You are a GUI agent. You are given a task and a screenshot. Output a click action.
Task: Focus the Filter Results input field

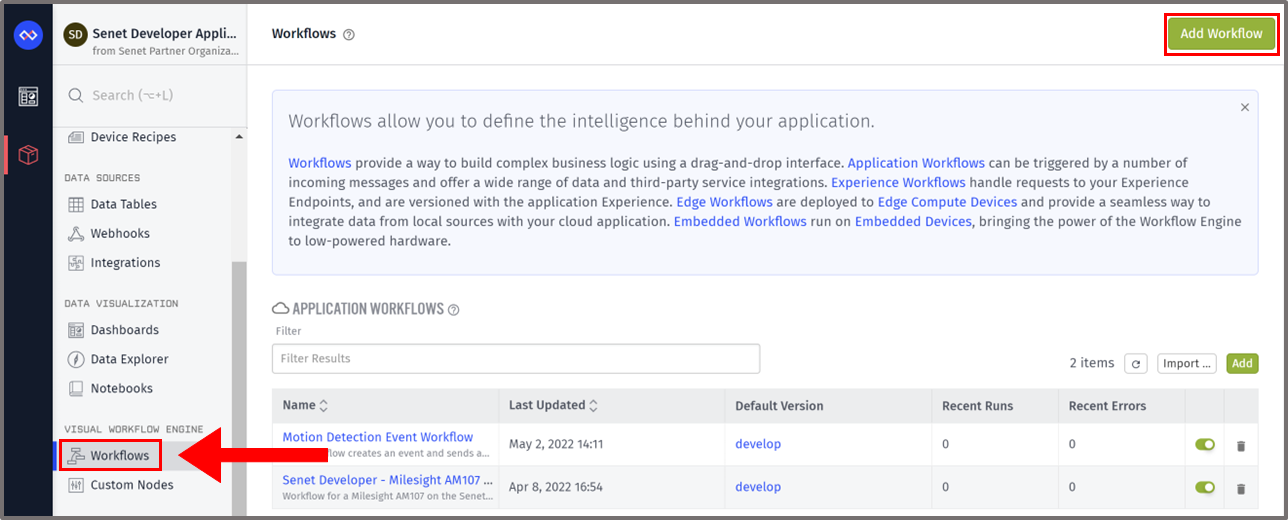pos(516,358)
